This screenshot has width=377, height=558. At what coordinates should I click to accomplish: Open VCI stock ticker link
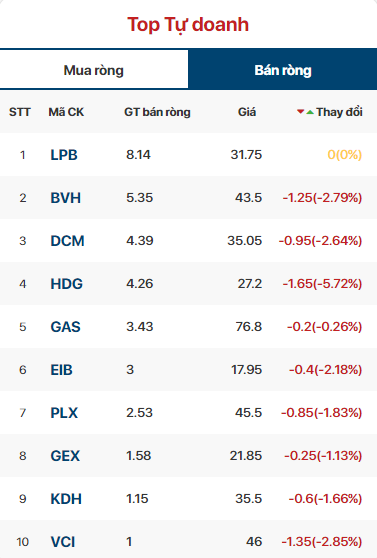click(63, 542)
